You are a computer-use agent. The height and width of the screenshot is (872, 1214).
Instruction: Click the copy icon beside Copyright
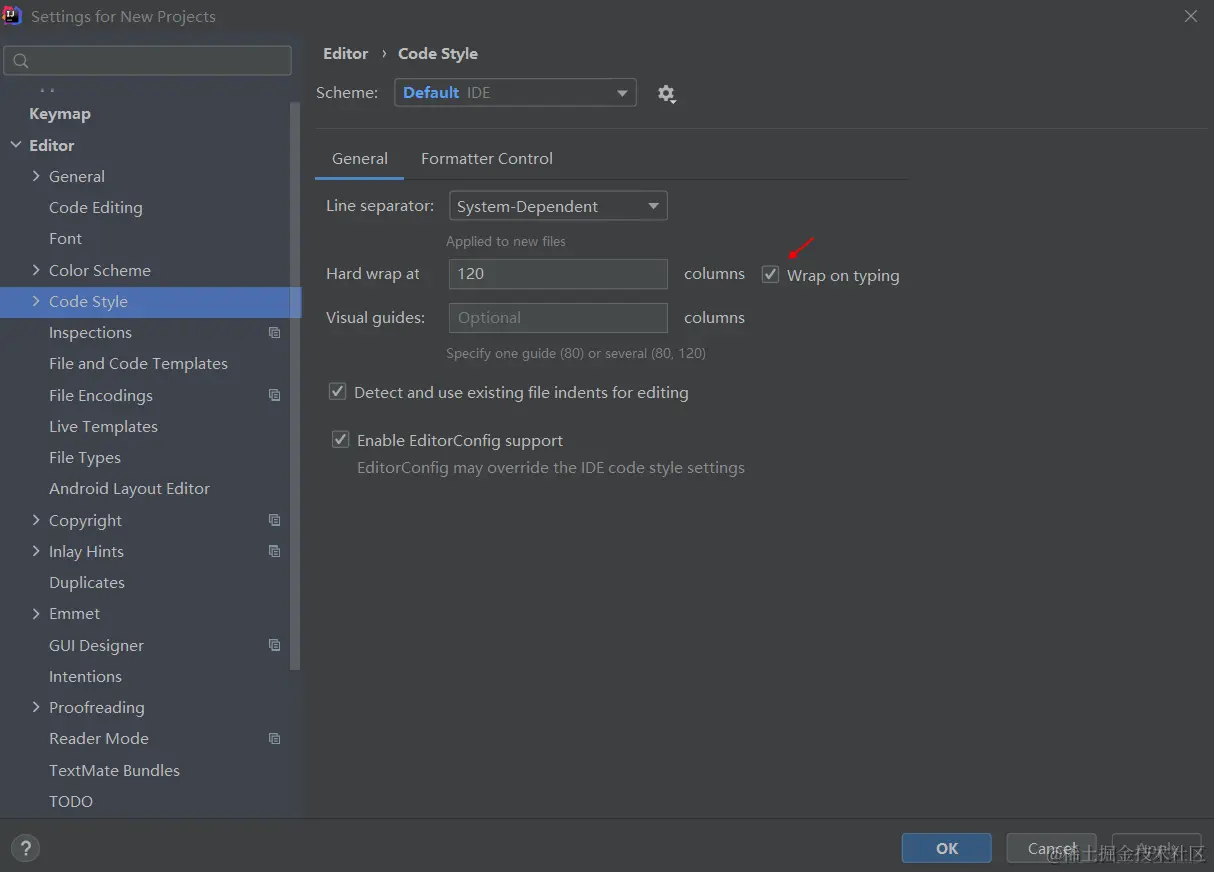click(275, 520)
